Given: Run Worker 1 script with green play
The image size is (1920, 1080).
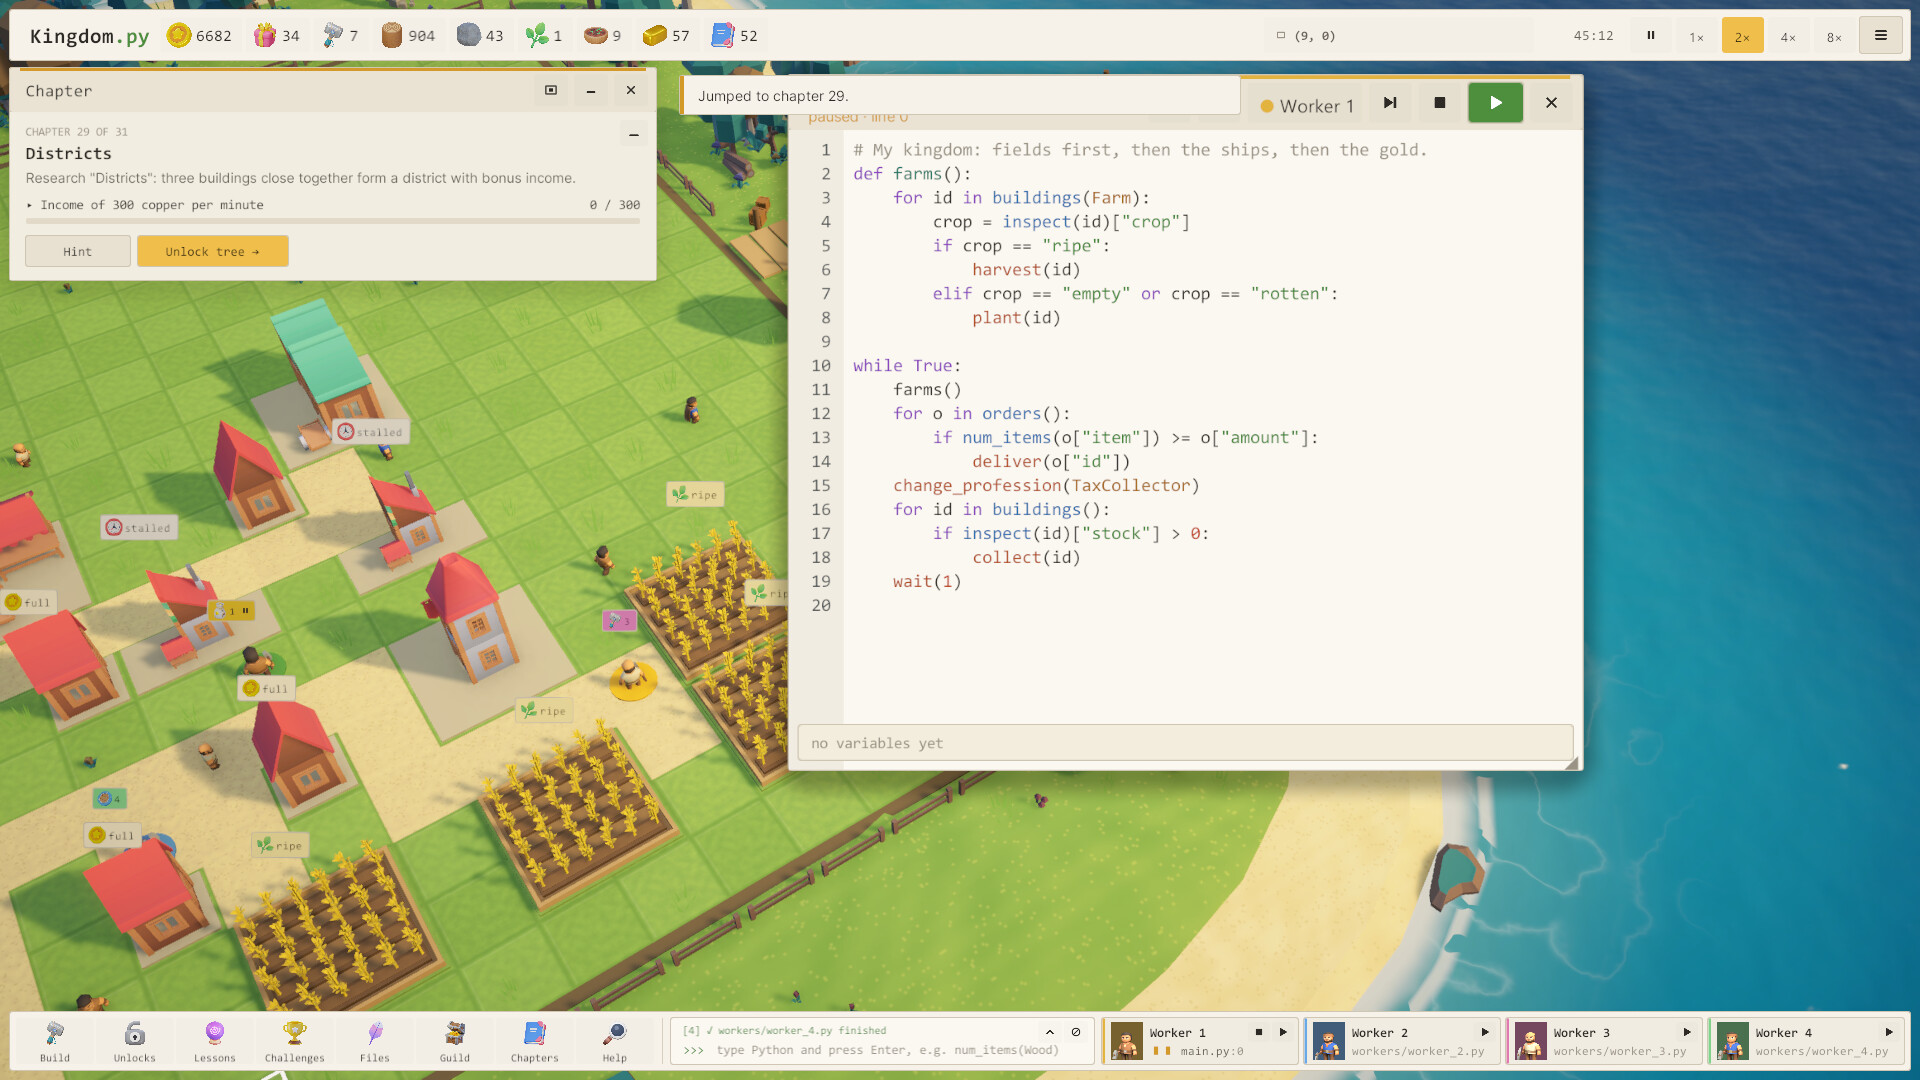Looking at the screenshot, I should [1495, 103].
